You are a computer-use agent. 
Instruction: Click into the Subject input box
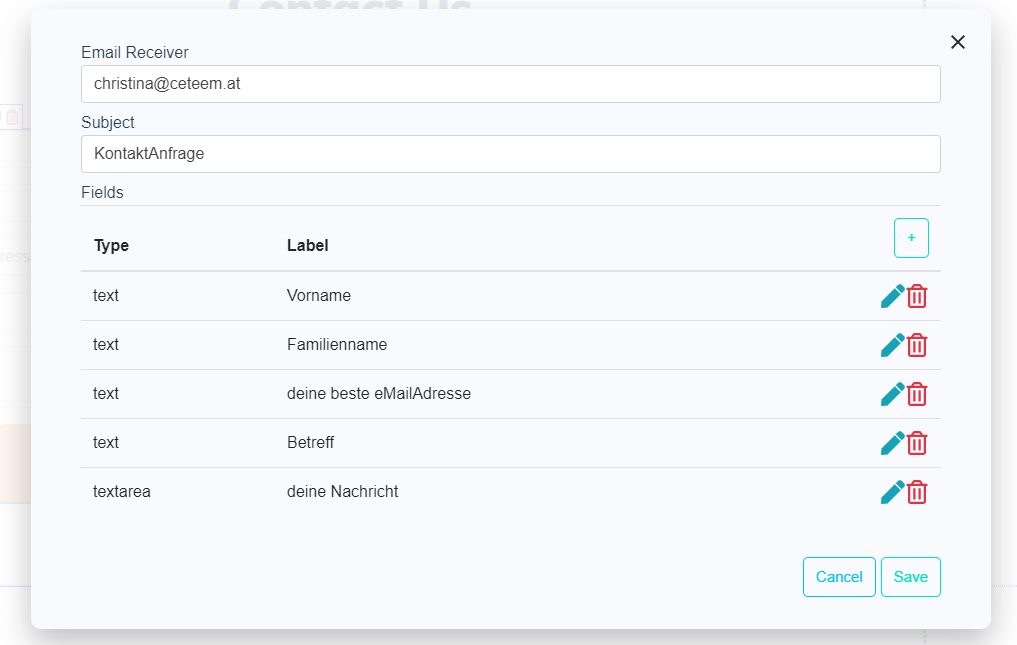coord(510,154)
